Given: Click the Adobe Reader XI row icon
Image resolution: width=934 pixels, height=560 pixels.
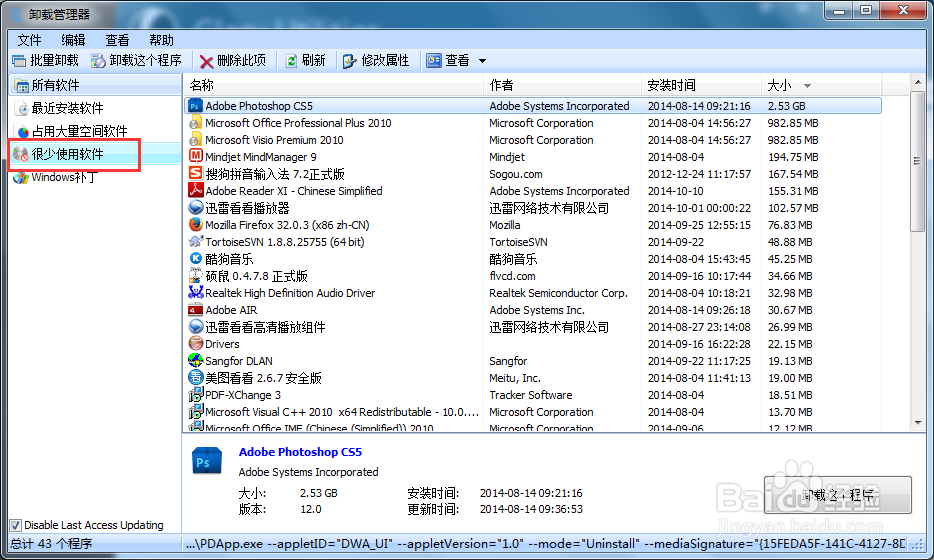Looking at the screenshot, I should coord(195,191).
